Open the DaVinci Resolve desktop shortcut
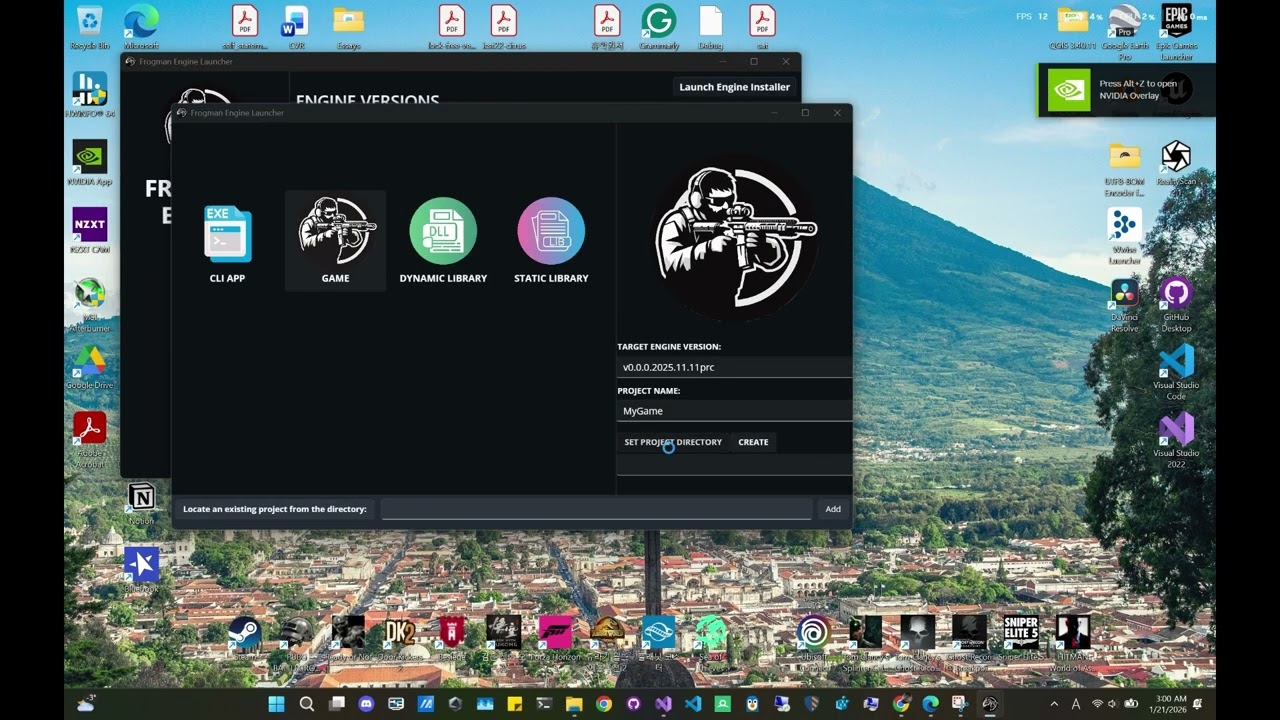This screenshot has height=720, width=1280. click(x=1124, y=304)
